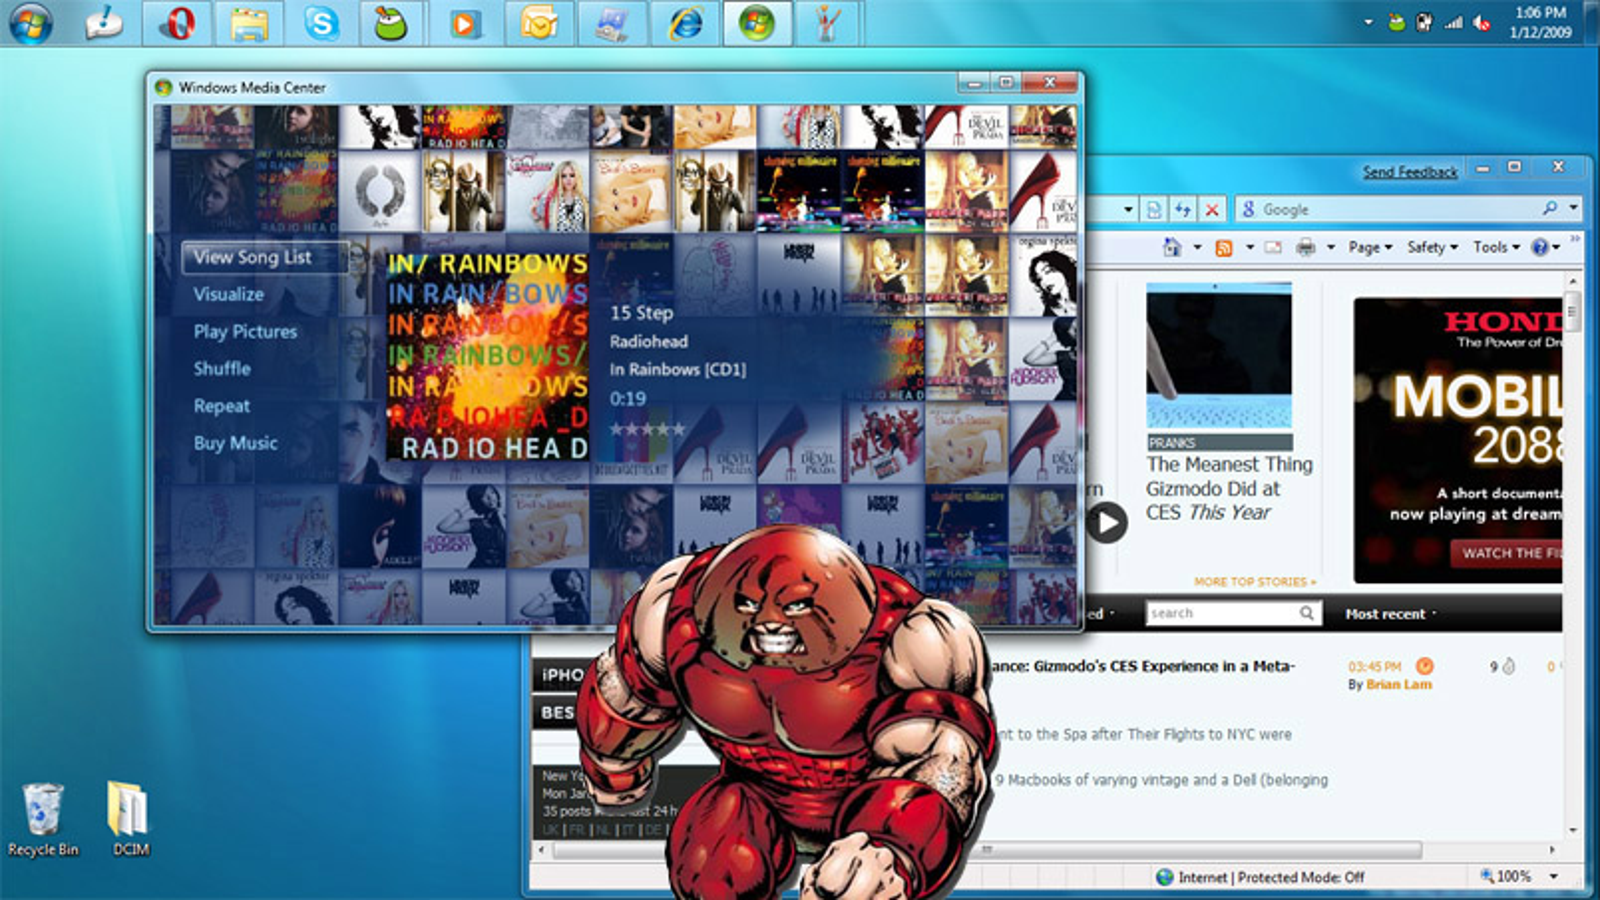The image size is (1600, 900).
Task: Open the Tools menu in IE
Action: click(1496, 247)
